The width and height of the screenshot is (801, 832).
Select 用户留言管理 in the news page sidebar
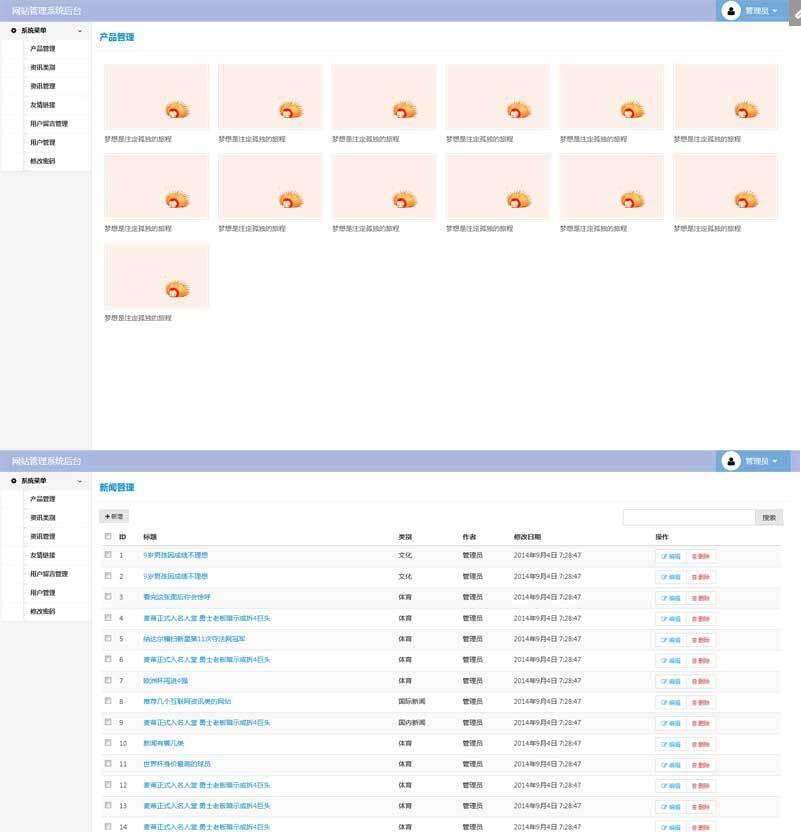(x=49, y=574)
